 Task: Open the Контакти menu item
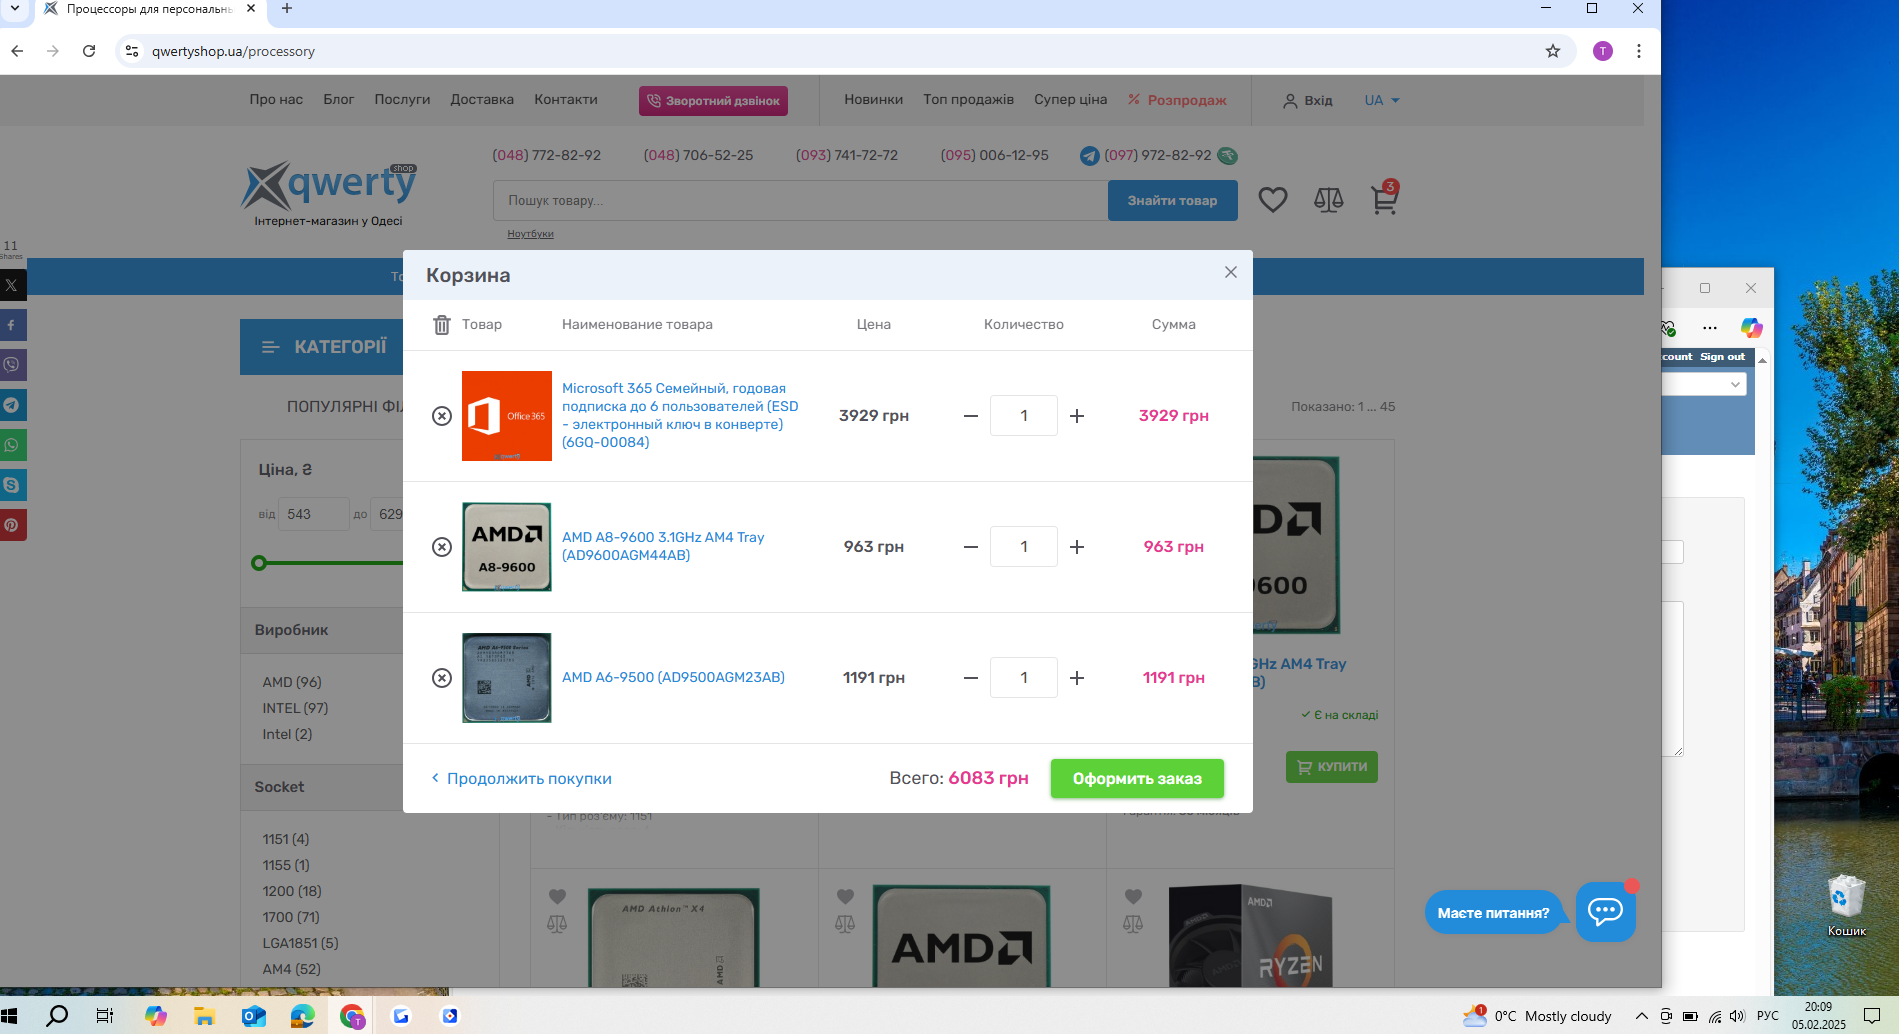pos(566,100)
